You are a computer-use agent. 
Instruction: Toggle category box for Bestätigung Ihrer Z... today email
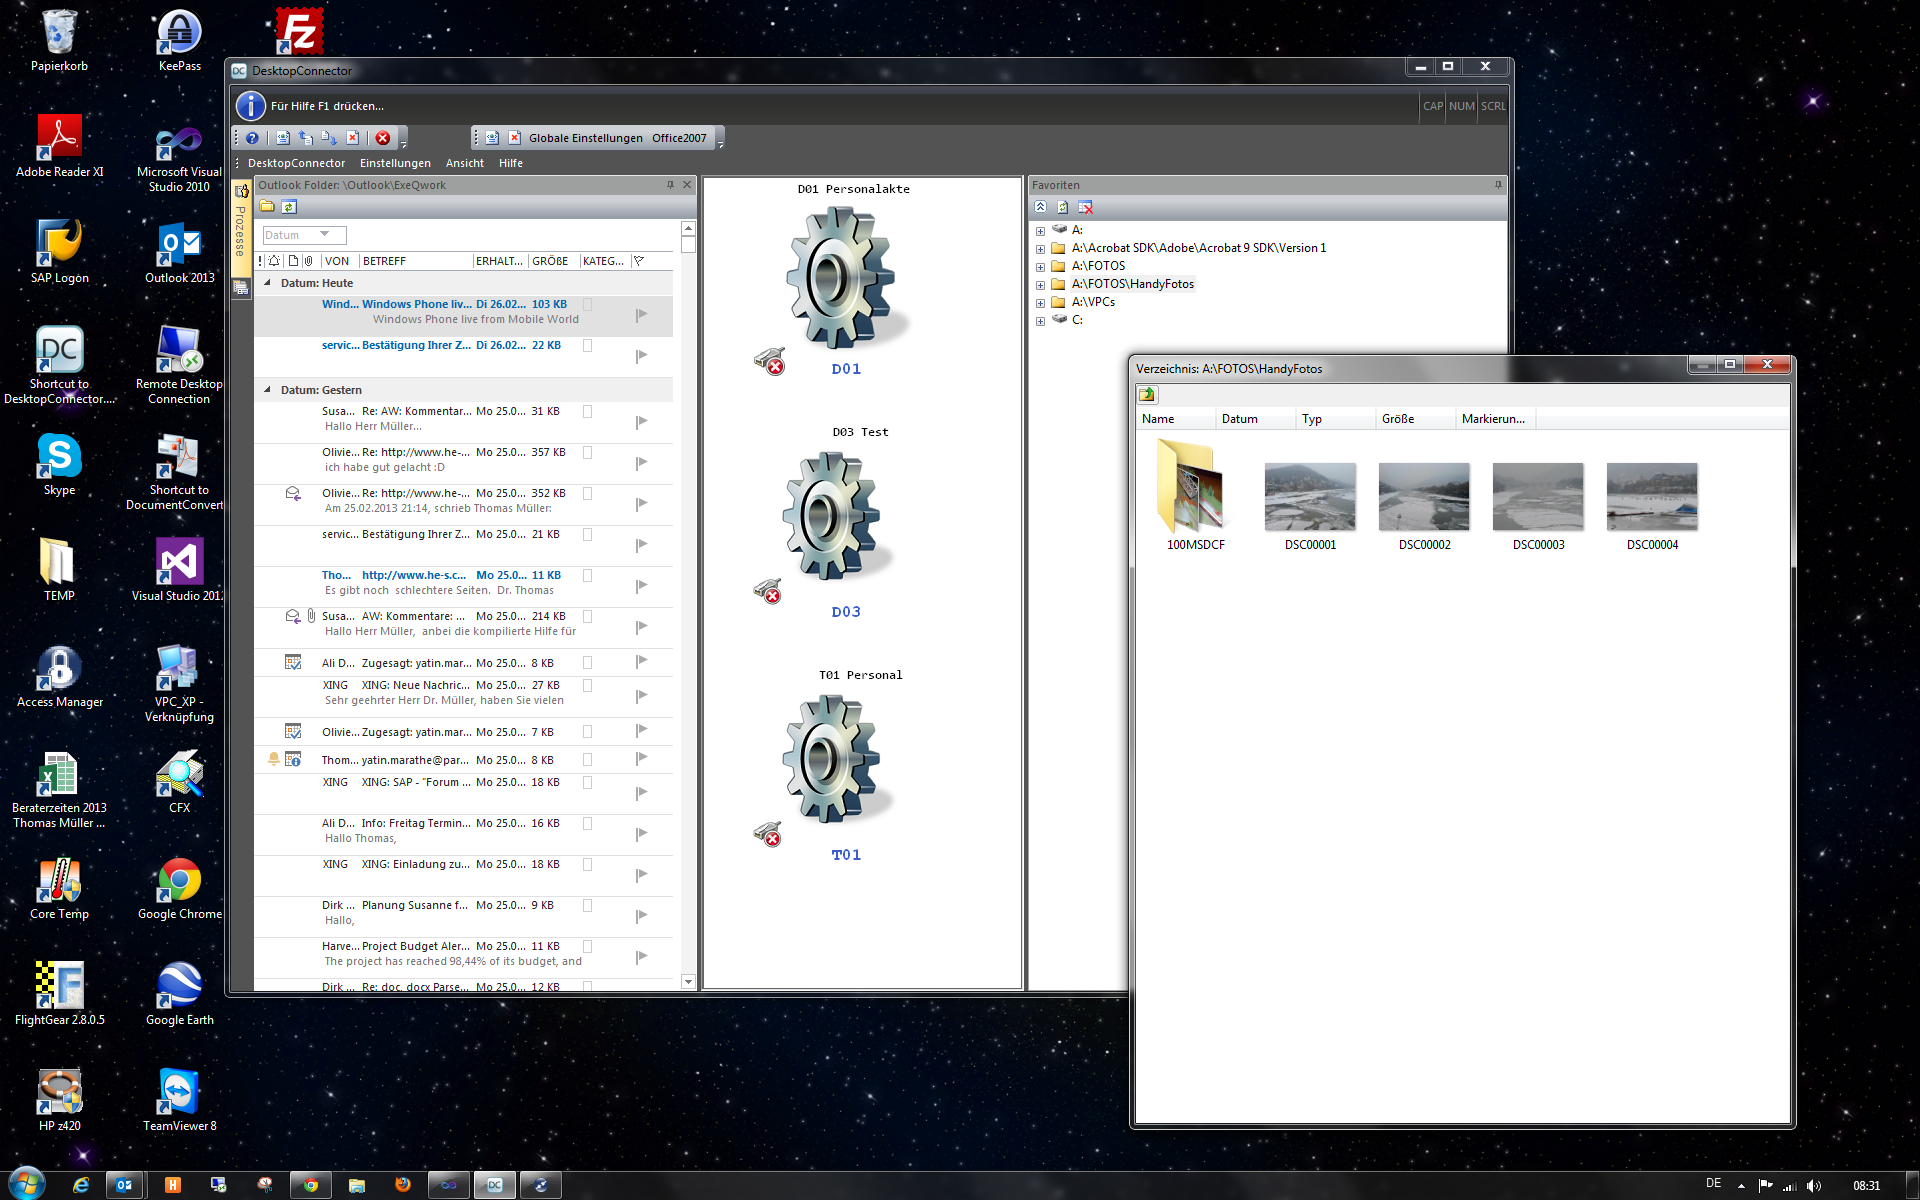click(x=588, y=345)
